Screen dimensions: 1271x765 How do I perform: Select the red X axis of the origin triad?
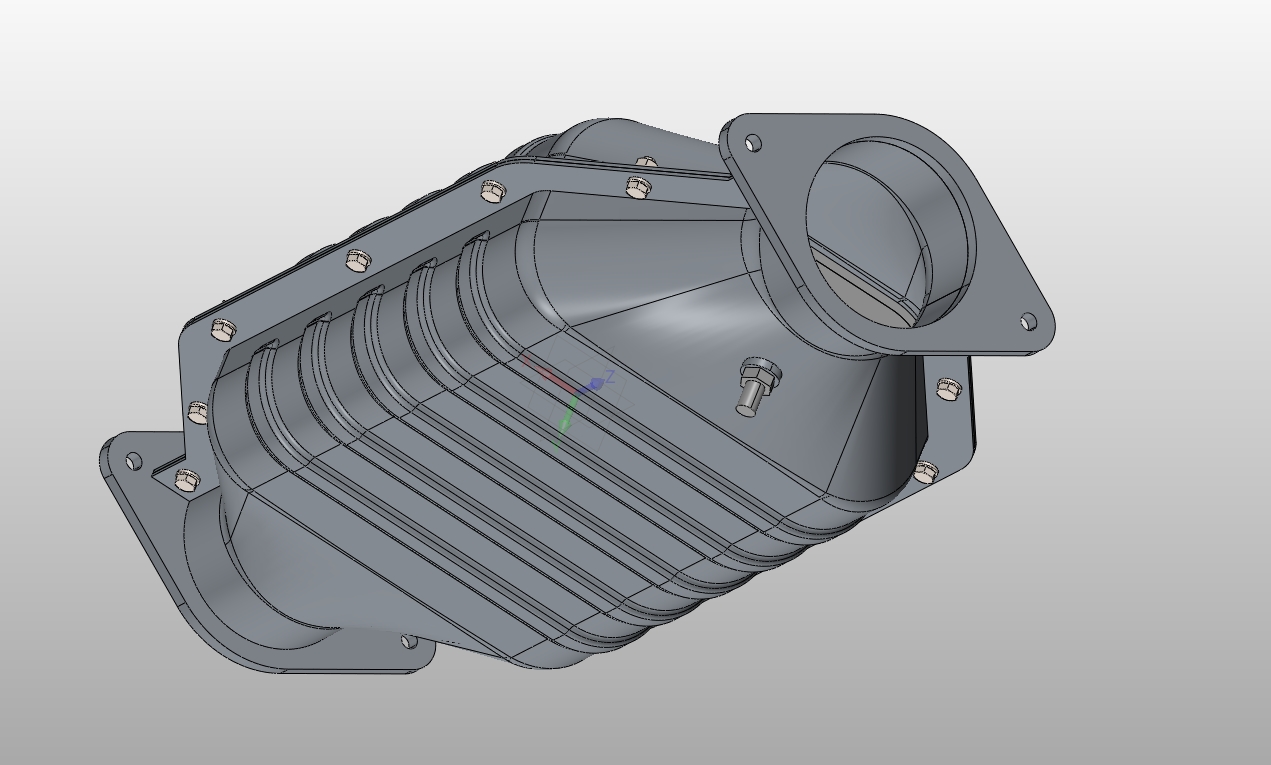[547, 374]
